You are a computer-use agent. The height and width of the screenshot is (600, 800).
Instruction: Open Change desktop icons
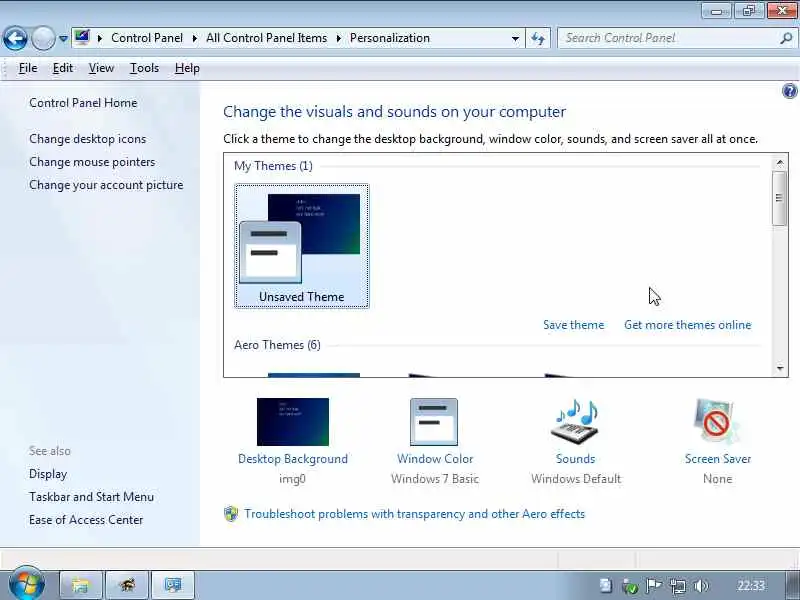(x=87, y=139)
